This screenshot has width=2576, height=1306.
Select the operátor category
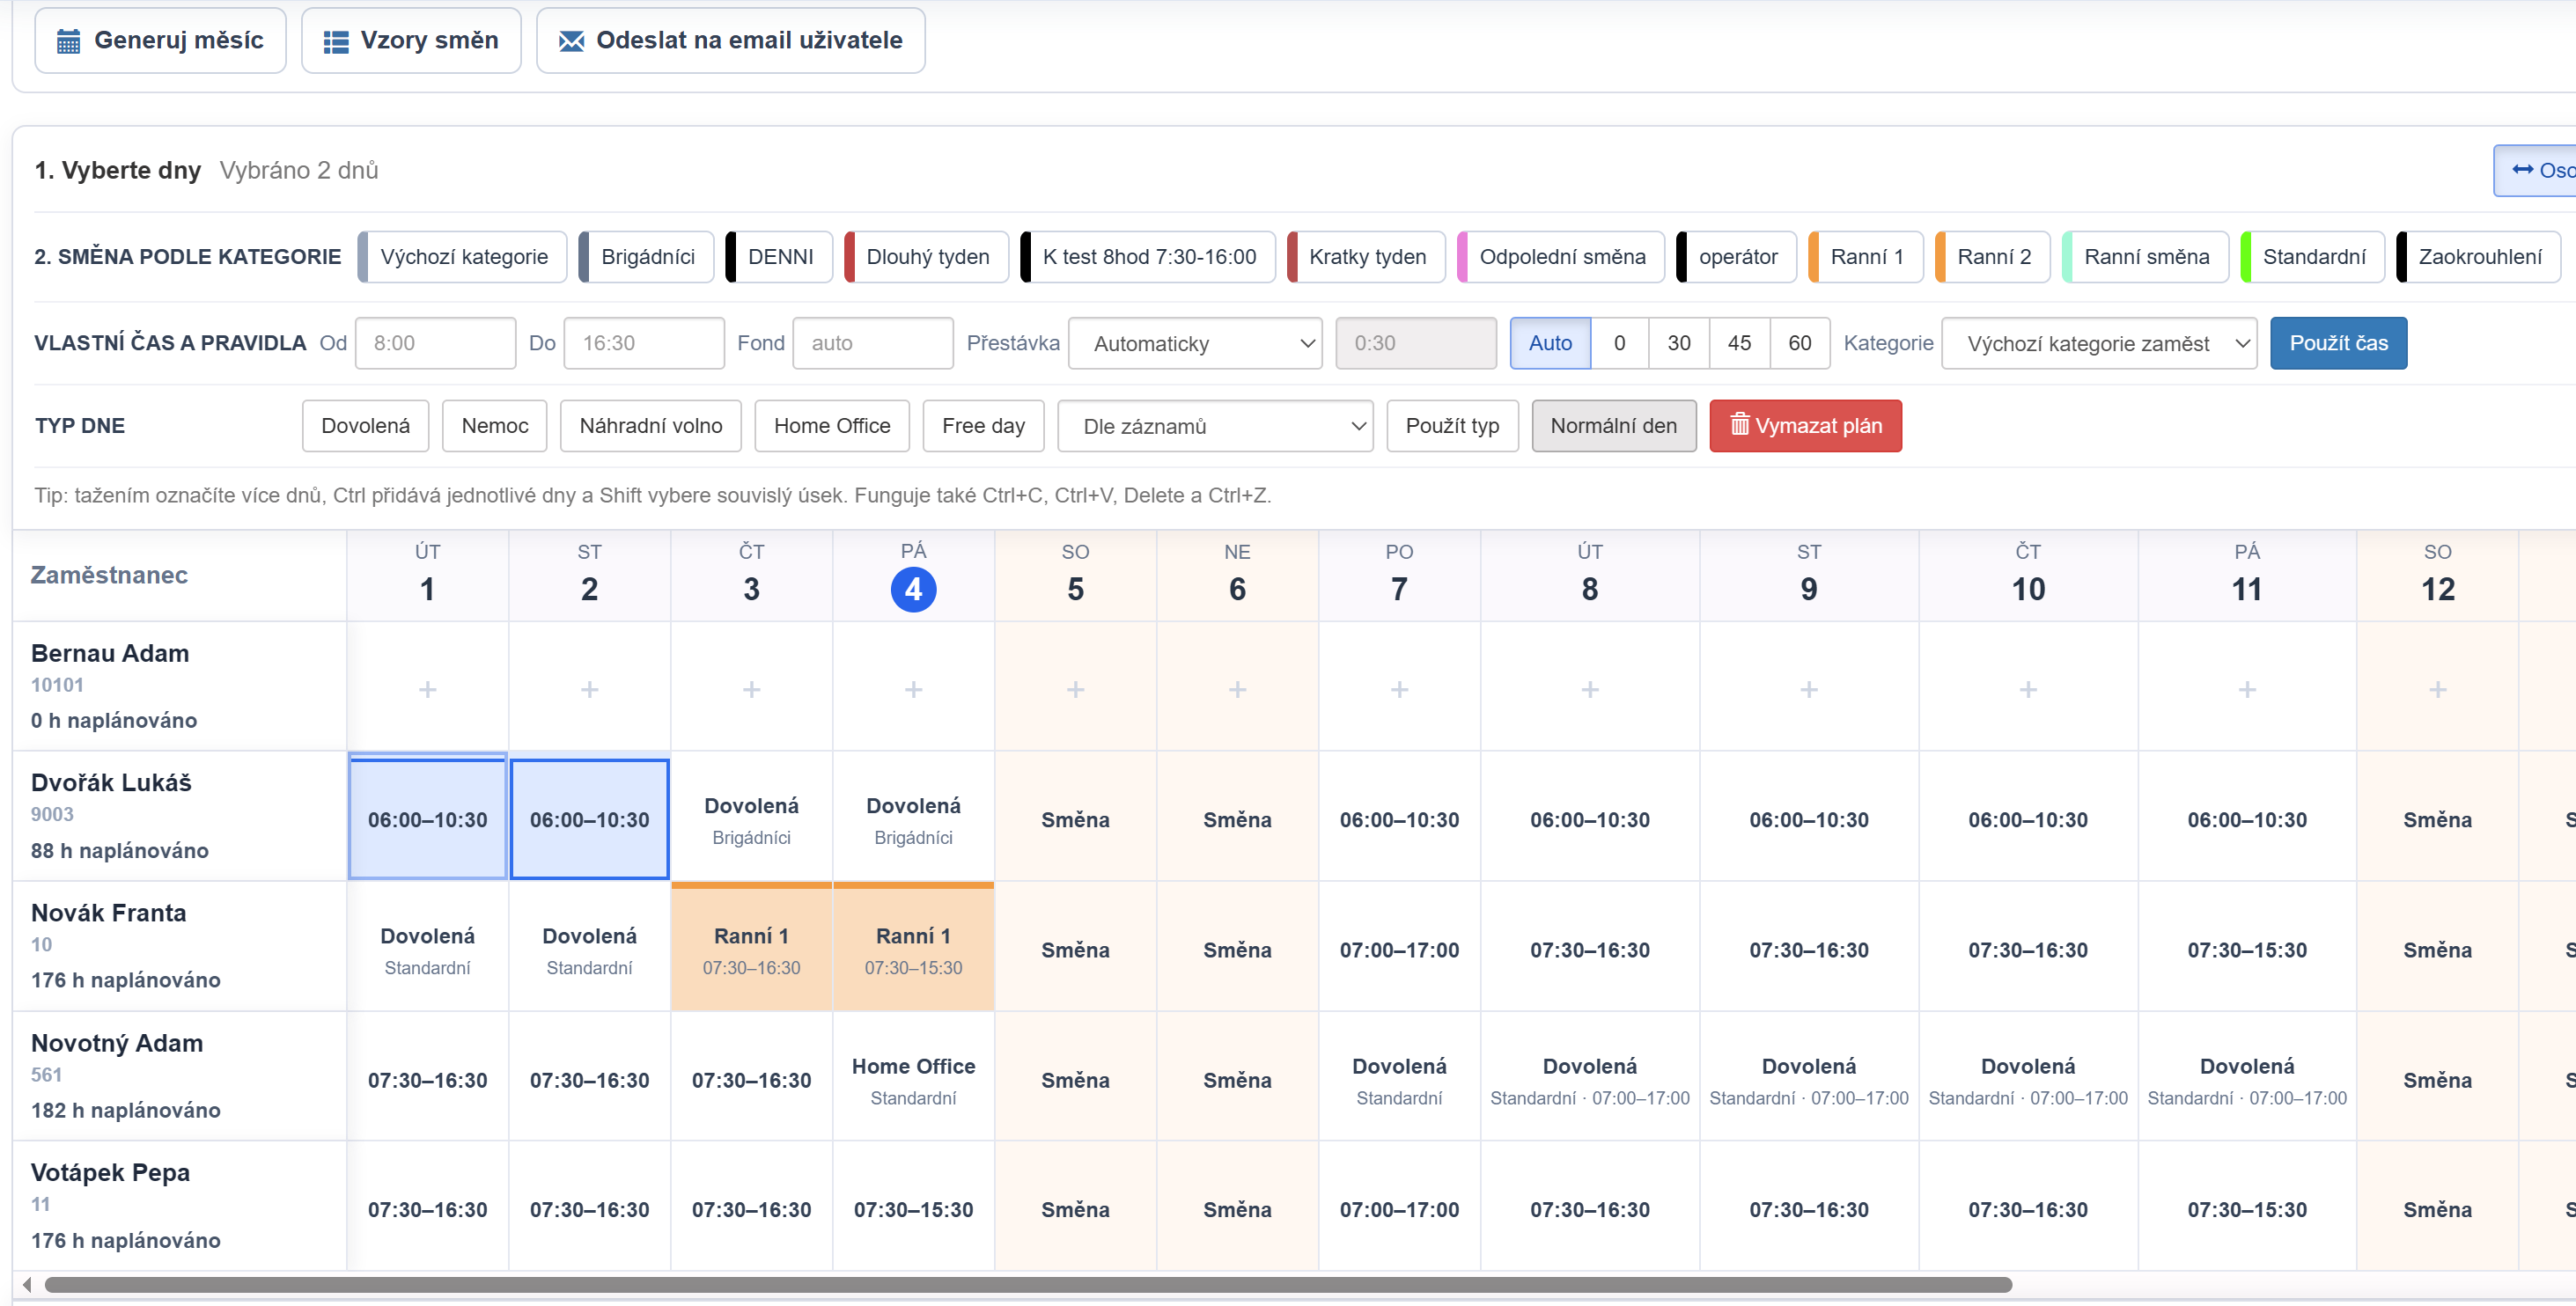(1737, 257)
